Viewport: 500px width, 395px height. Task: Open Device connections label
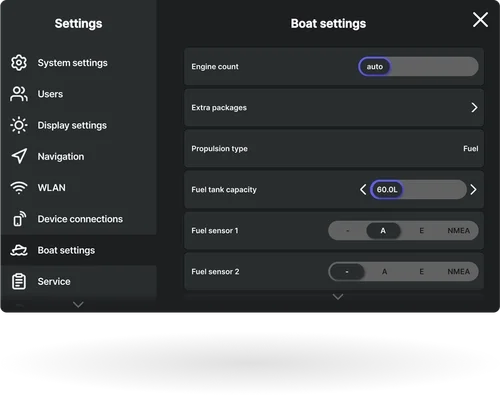coord(80,219)
